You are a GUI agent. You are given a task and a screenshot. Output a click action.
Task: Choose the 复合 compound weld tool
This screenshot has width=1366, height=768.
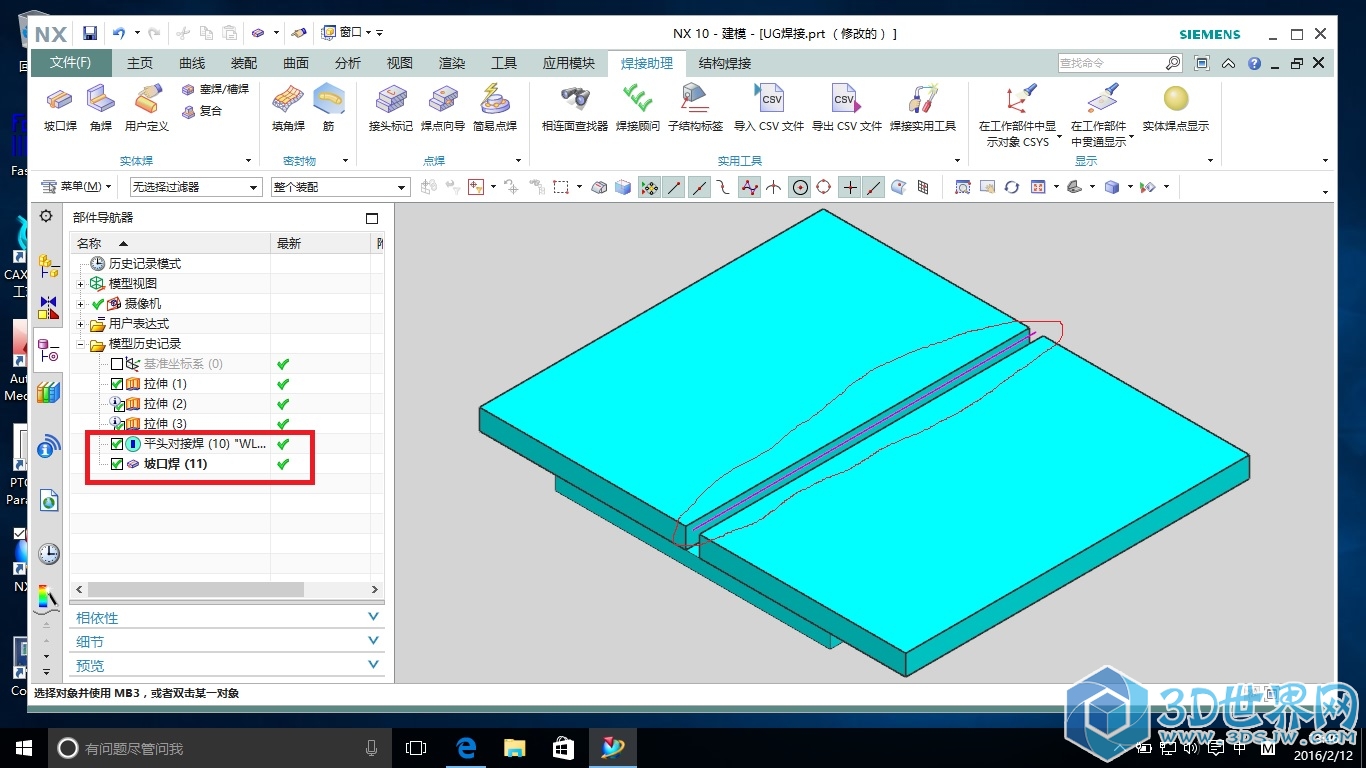point(202,111)
